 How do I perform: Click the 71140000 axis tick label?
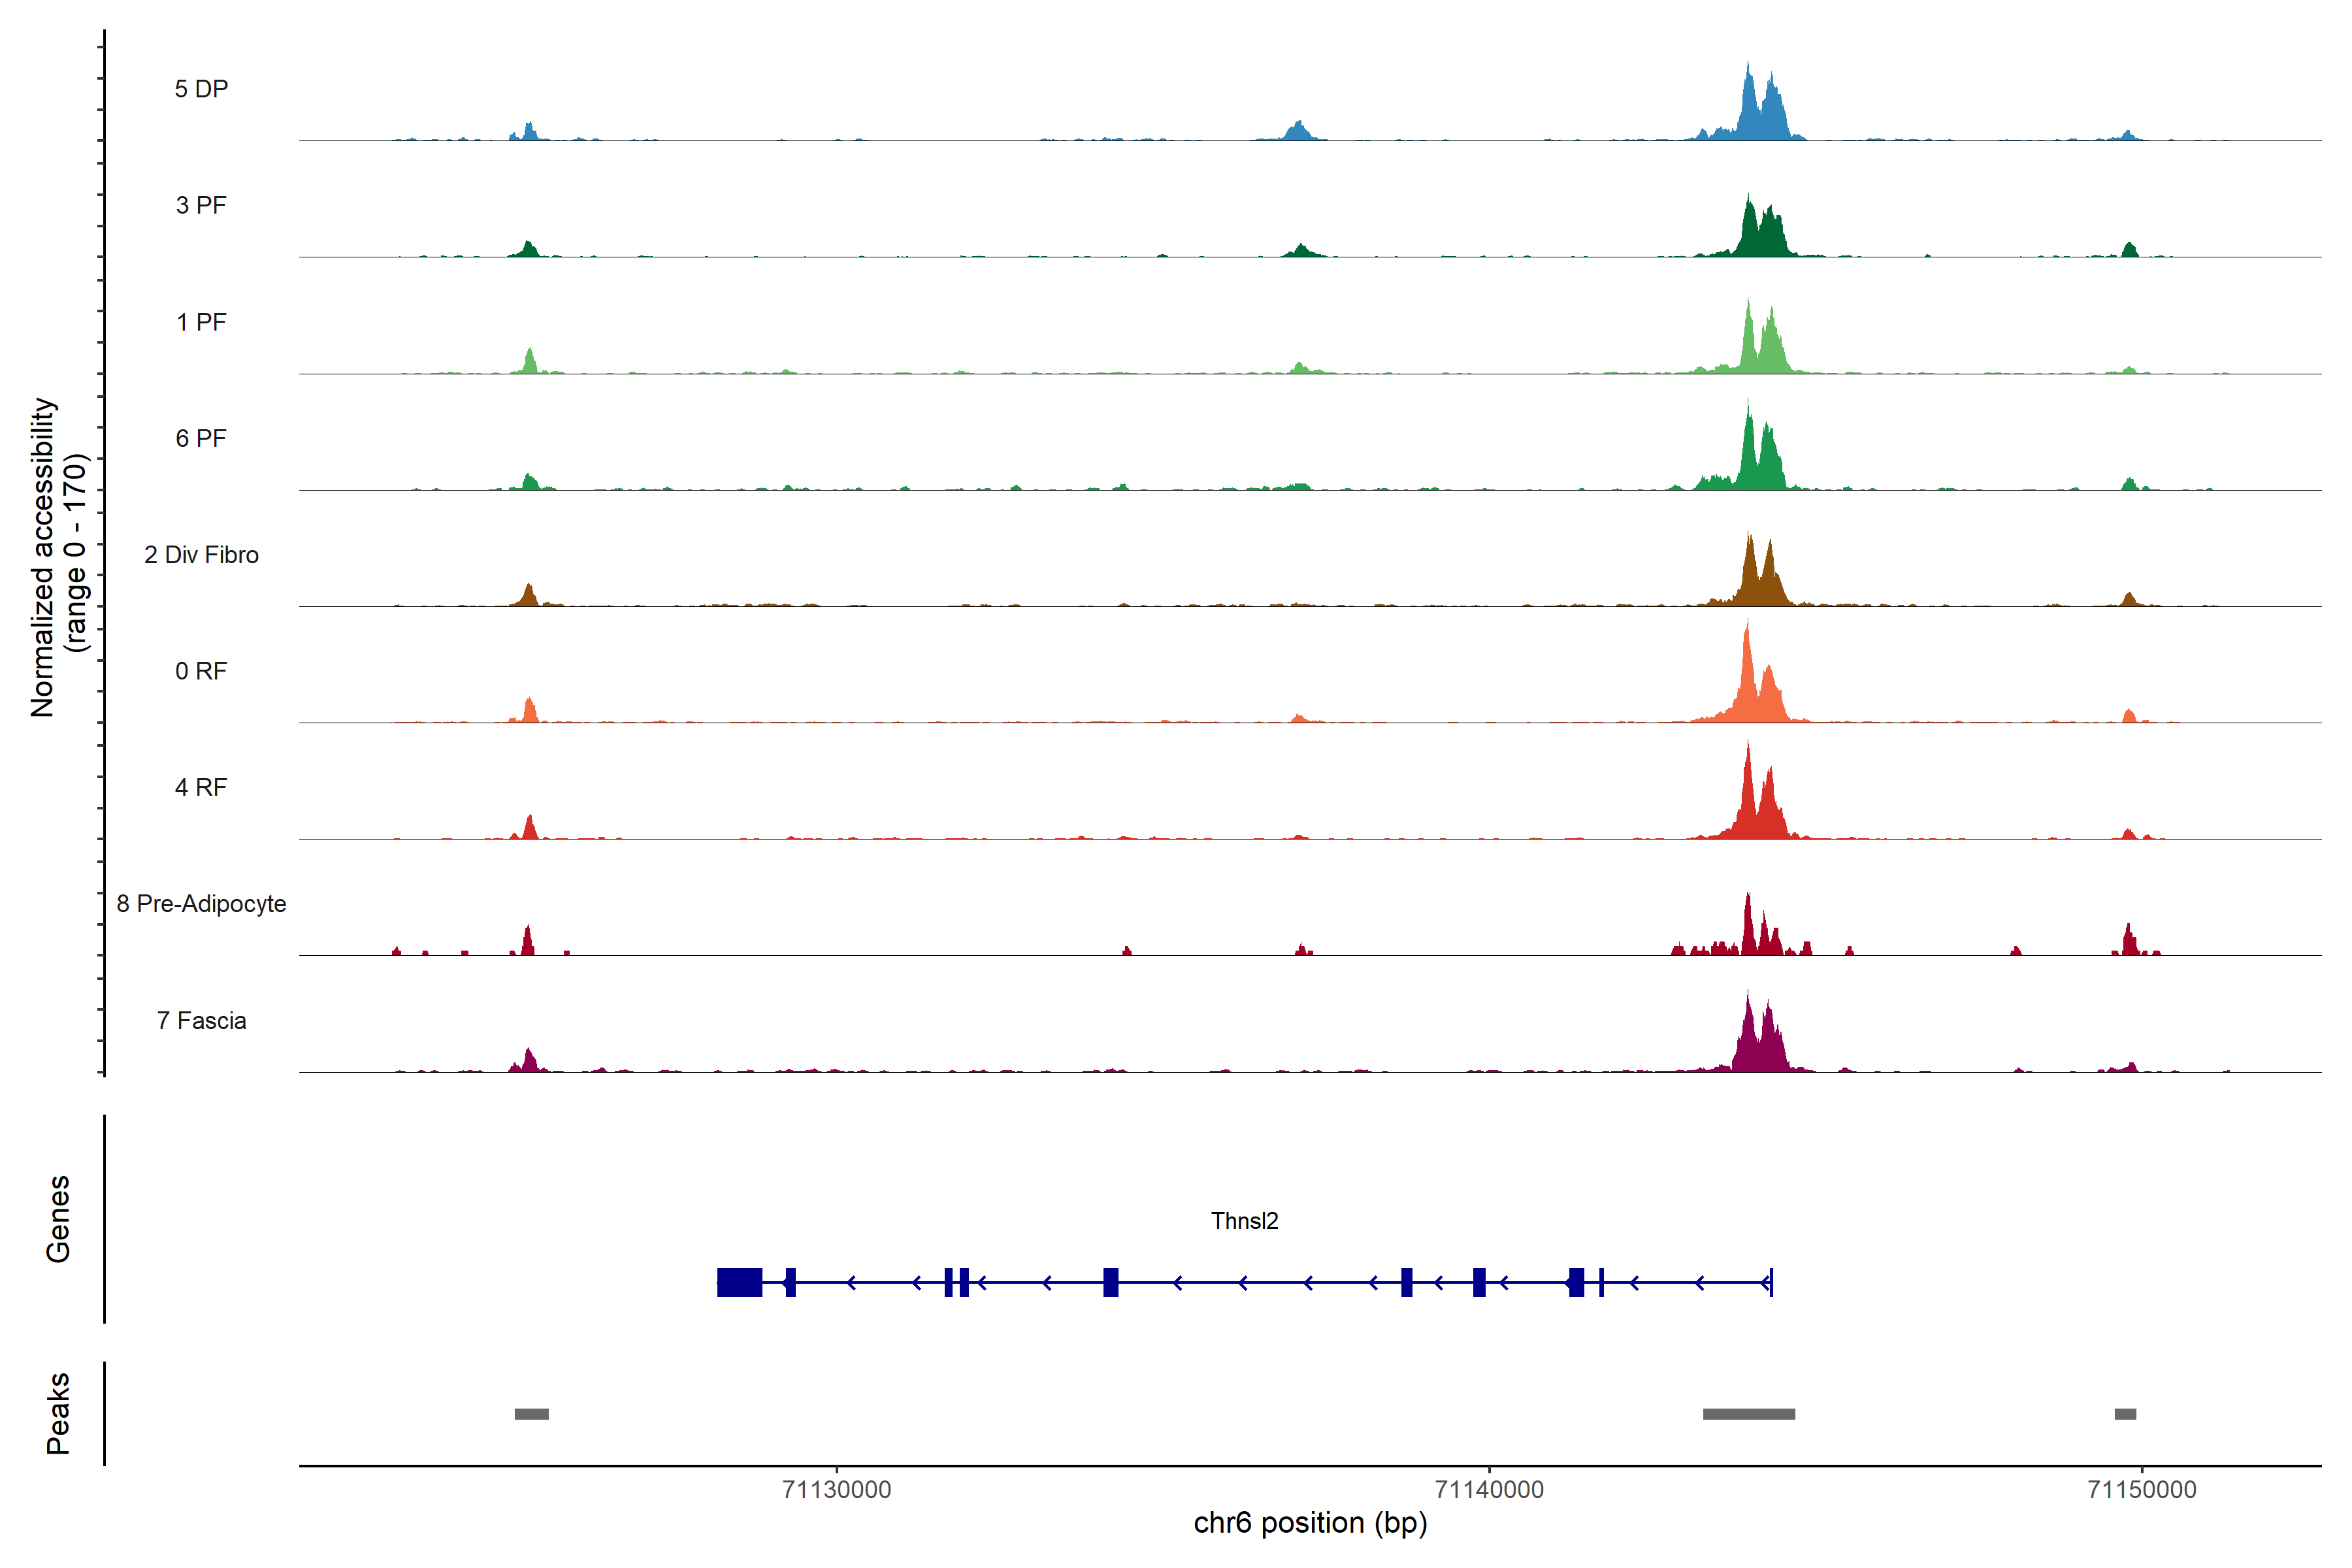click(x=1489, y=1490)
